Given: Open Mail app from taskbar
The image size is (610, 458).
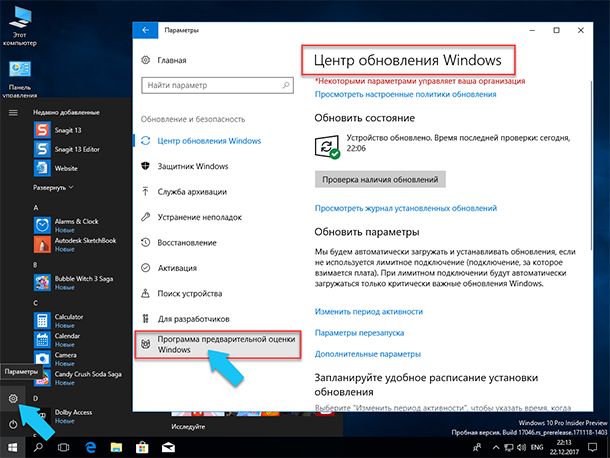Looking at the screenshot, I should pyautogui.click(x=168, y=447).
